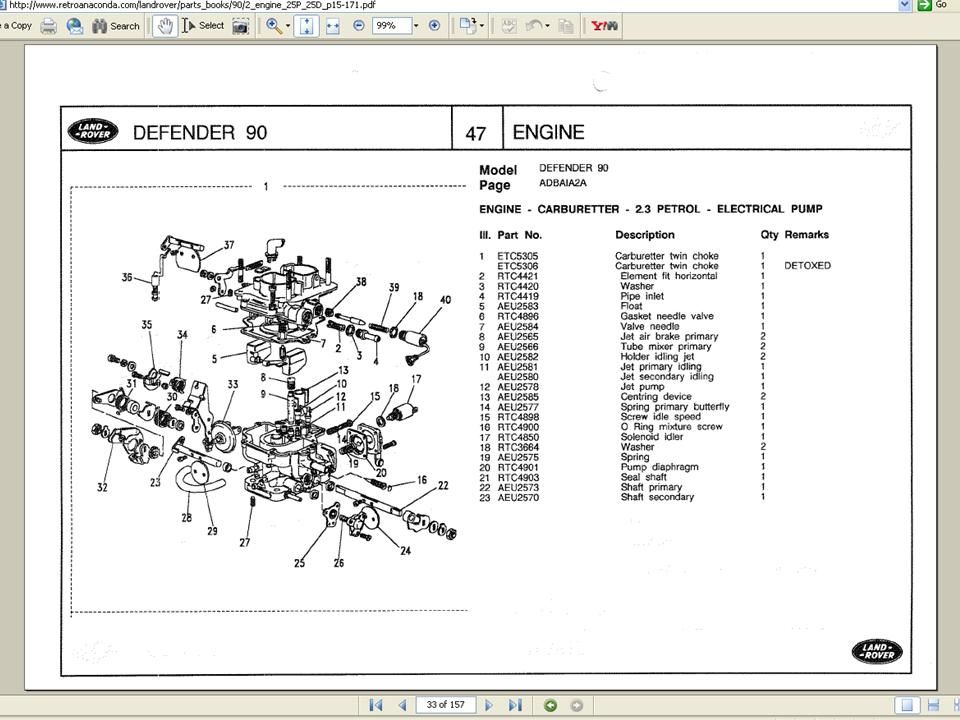Screen dimensions: 960x720
Task: Toggle Single Page layout in status bar
Action: coord(907,705)
